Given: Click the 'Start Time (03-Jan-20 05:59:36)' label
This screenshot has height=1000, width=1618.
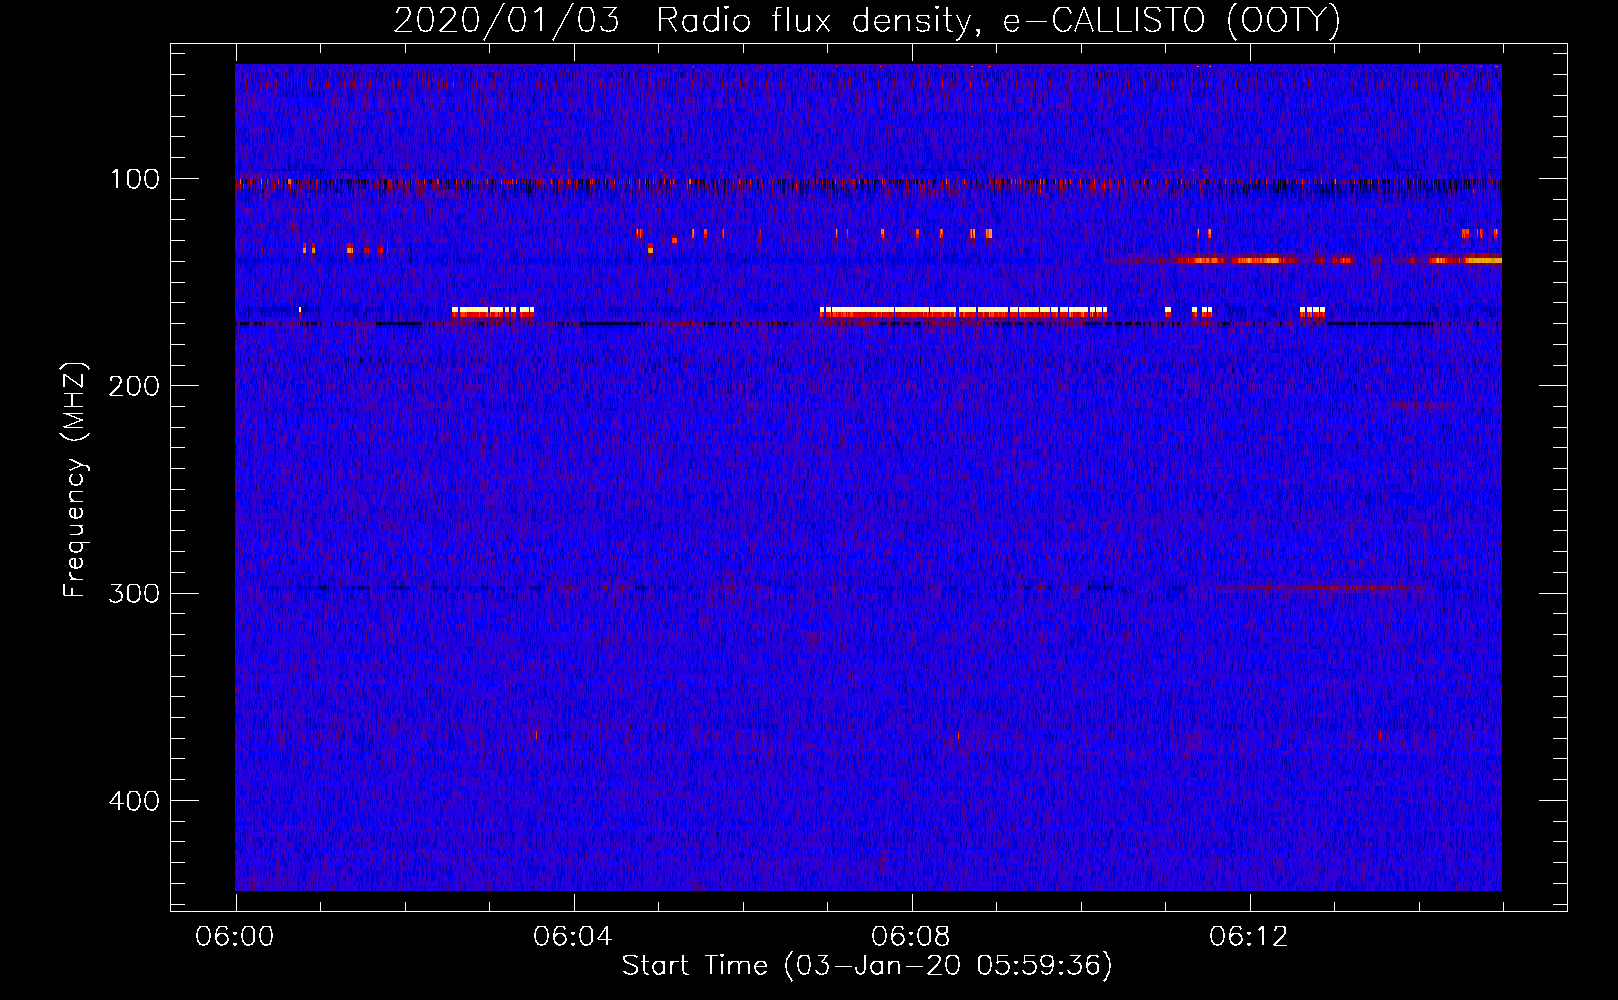Looking at the screenshot, I should coord(867,965).
